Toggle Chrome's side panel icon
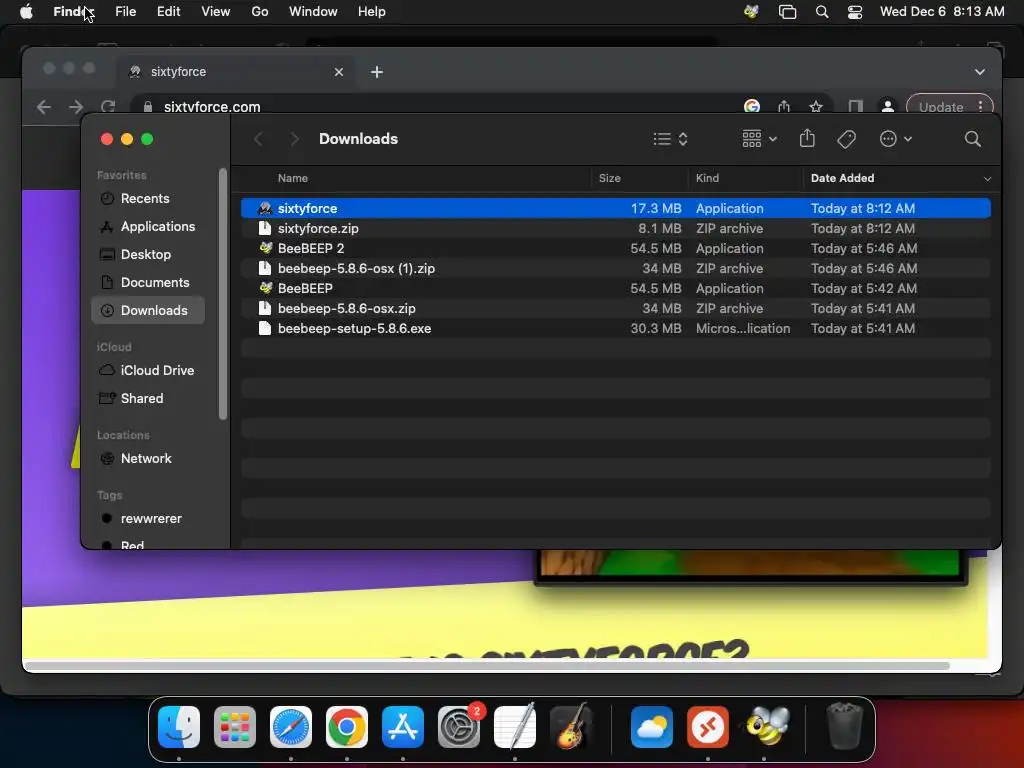 [x=856, y=106]
